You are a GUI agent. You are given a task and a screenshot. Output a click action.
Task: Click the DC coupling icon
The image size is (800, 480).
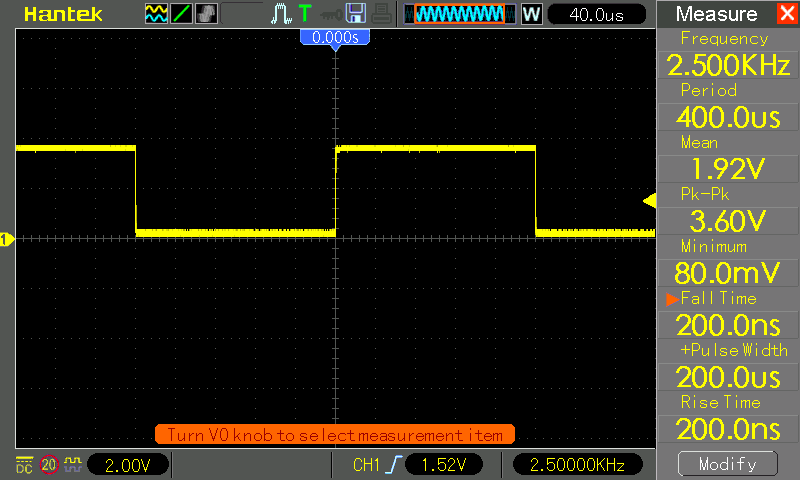click(x=24, y=464)
